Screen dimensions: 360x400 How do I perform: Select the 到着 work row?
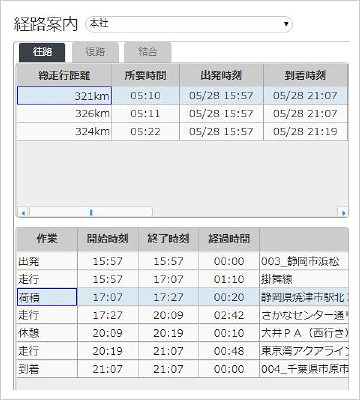183,369
